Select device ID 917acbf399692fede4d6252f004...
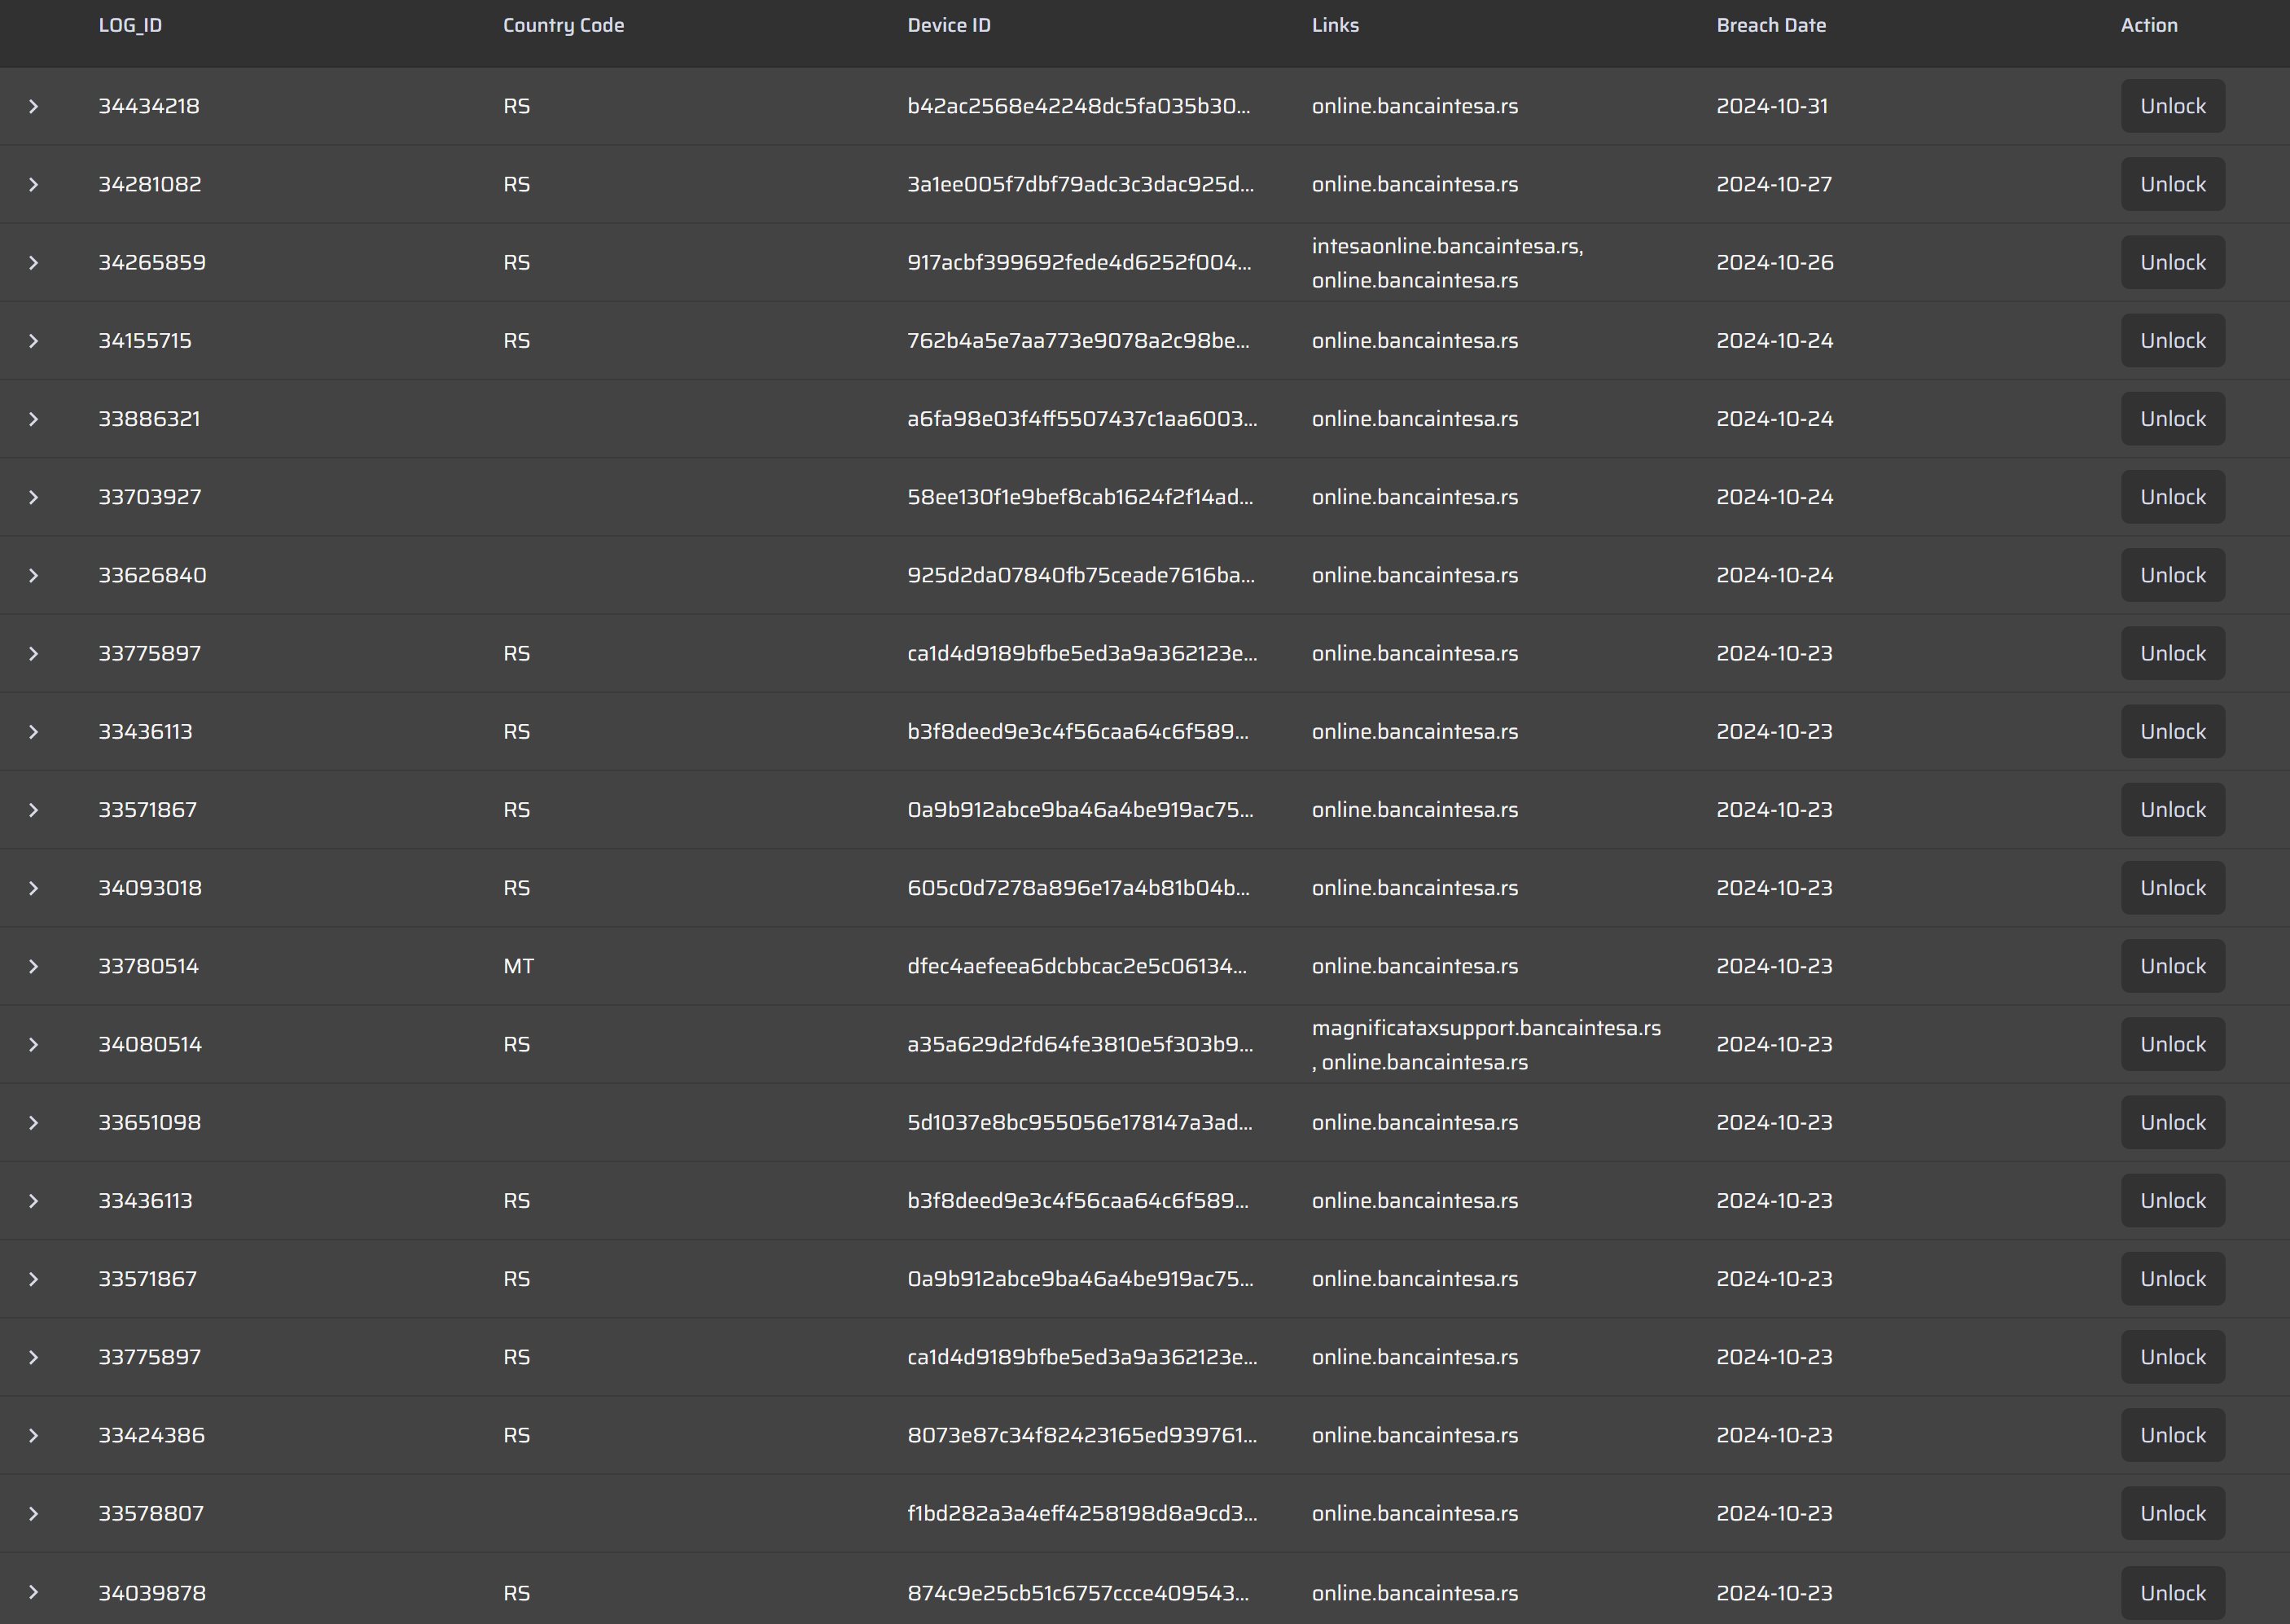The height and width of the screenshot is (1624, 2290). tap(1079, 262)
